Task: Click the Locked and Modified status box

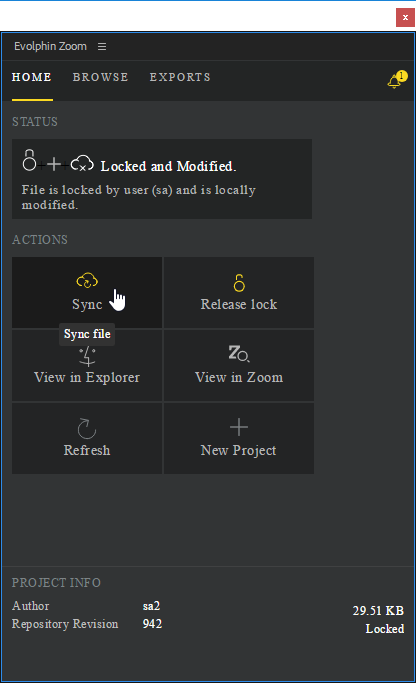Action: click(x=162, y=179)
